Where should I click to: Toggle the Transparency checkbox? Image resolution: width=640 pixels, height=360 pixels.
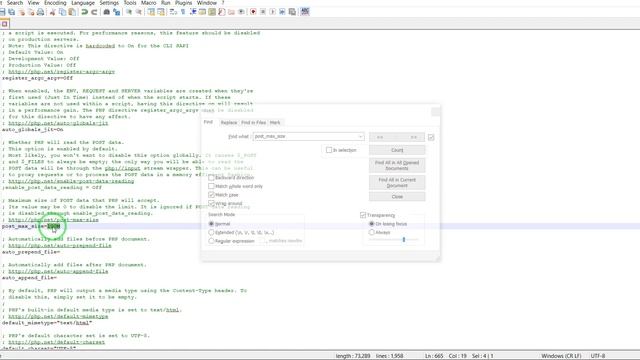tap(363, 215)
